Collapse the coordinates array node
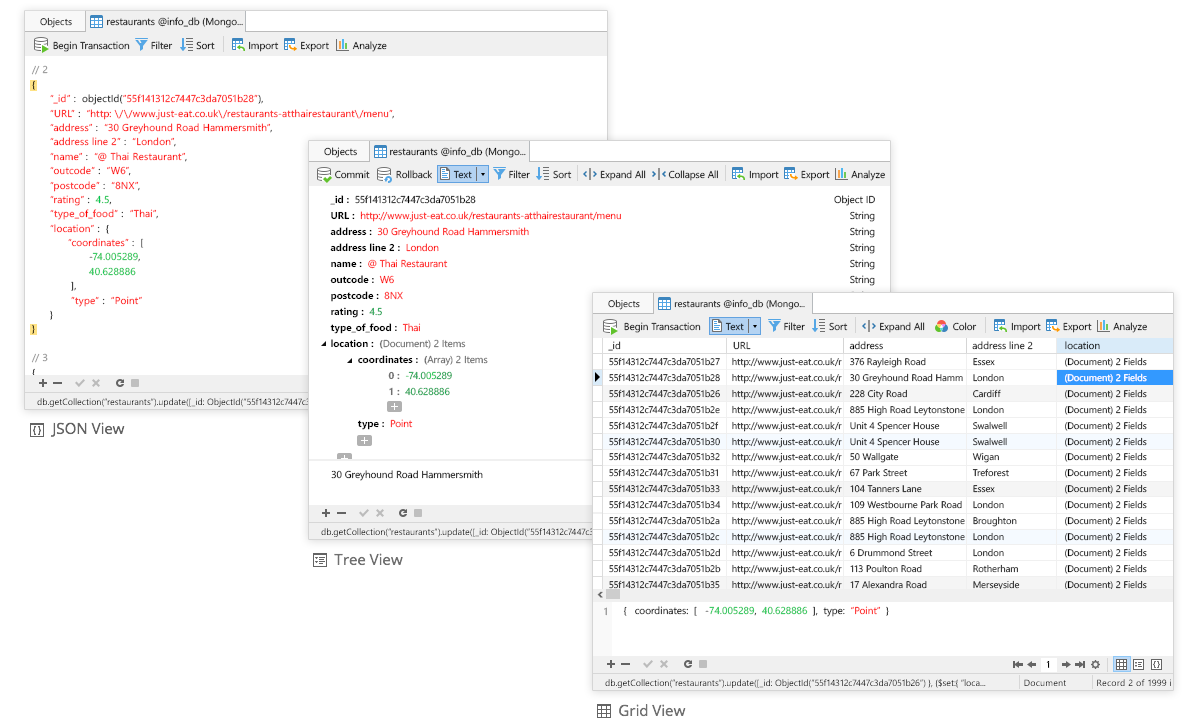This screenshot has height=720, width=1200. click(x=350, y=360)
